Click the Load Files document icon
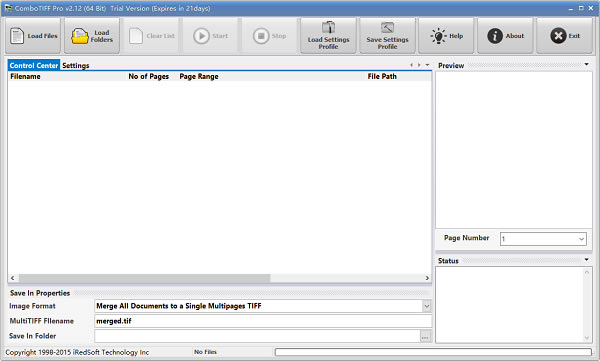The width and height of the screenshot is (600, 361). (x=17, y=36)
